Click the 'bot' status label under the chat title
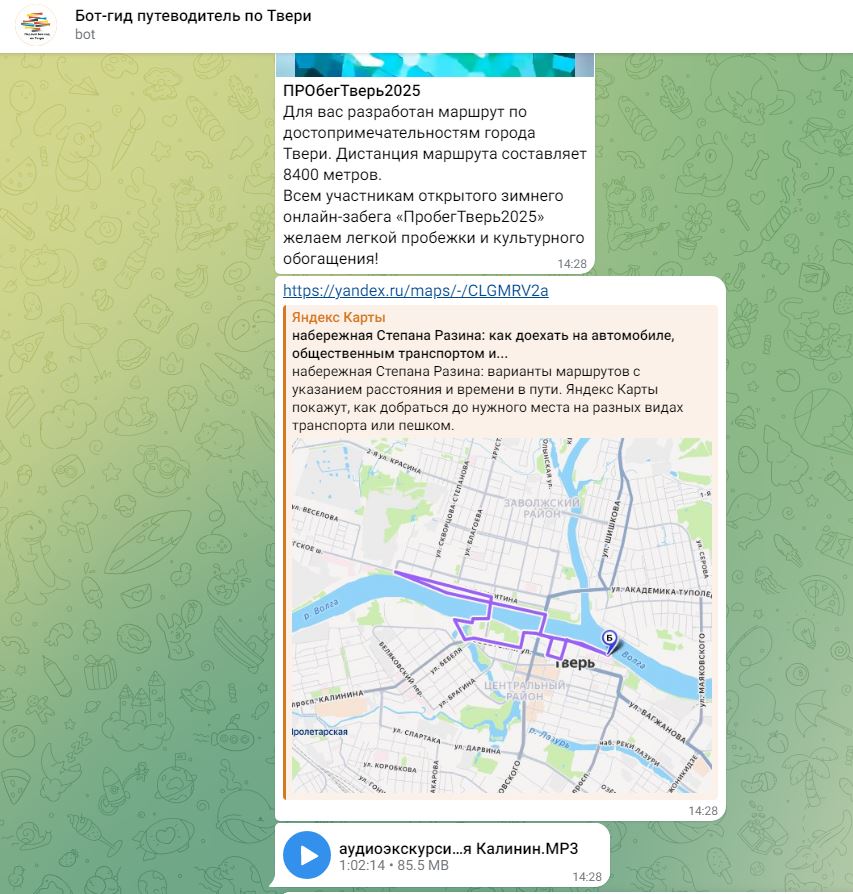 tap(85, 35)
